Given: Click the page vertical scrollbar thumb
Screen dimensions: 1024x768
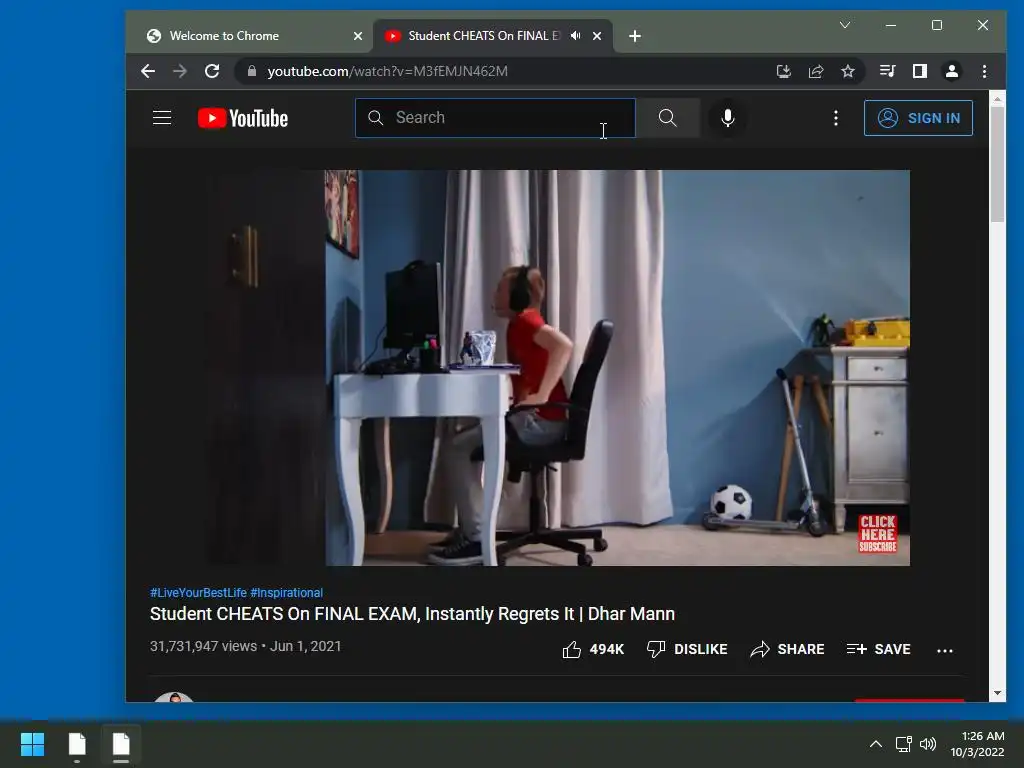Looking at the screenshot, I should pos(997,163).
